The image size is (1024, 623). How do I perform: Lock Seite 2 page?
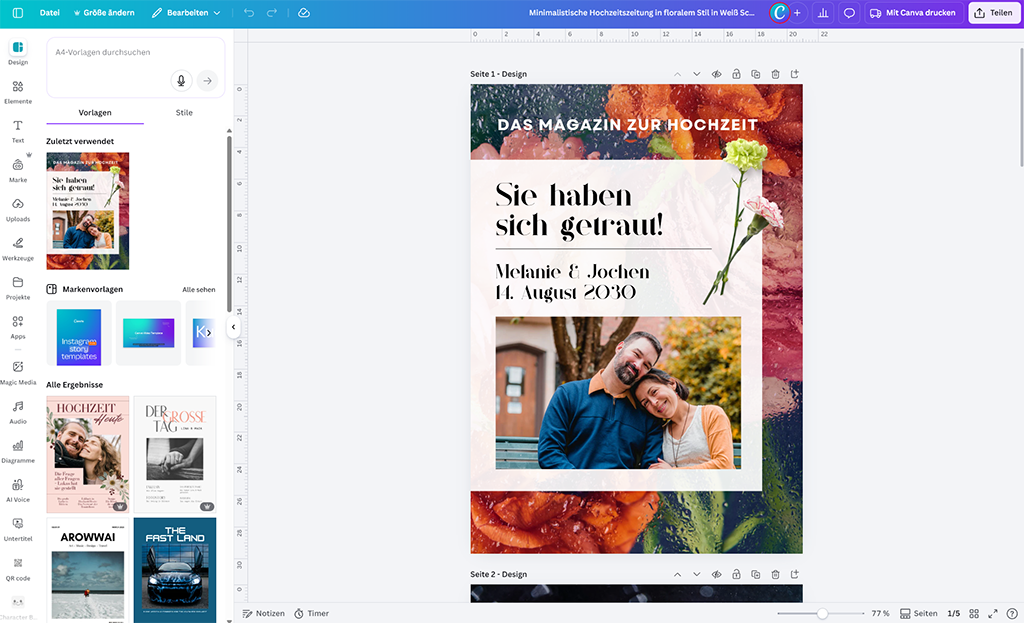click(x=736, y=574)
